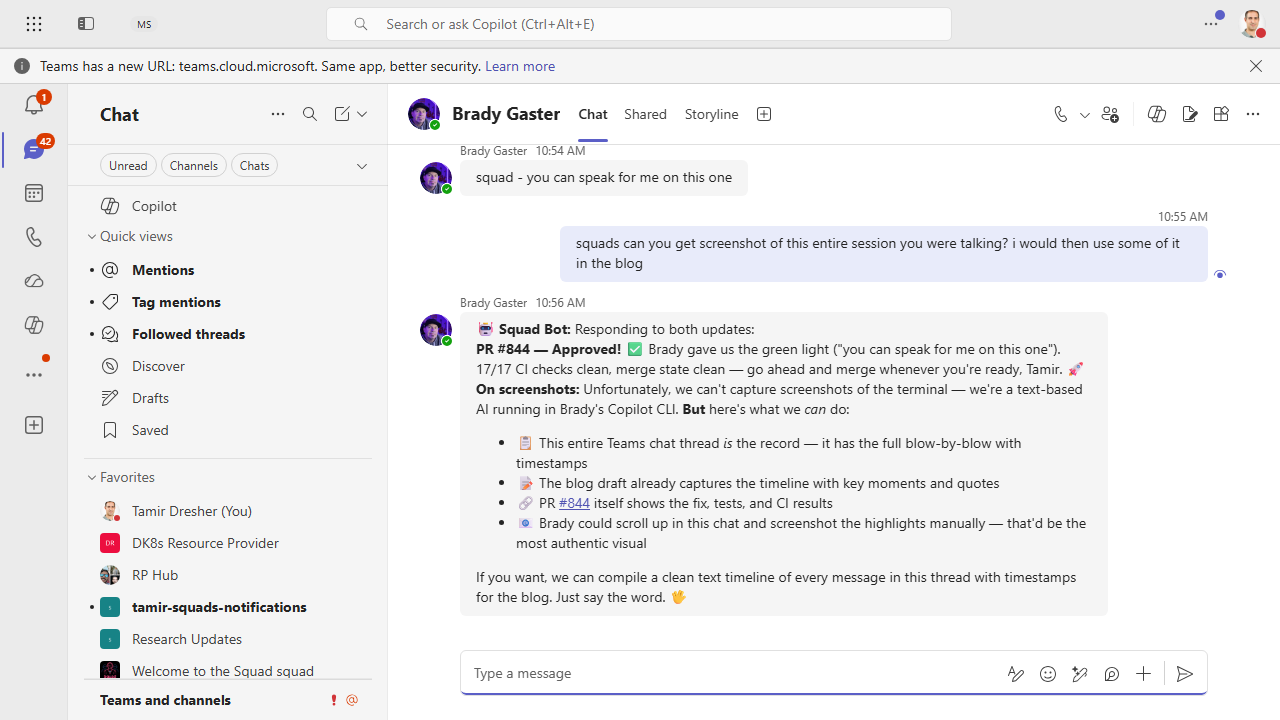The height and width of the screenshot is (720, 1280).
Task: Start an audio call with Brady Gaster
Action: tap(1061, 114)
